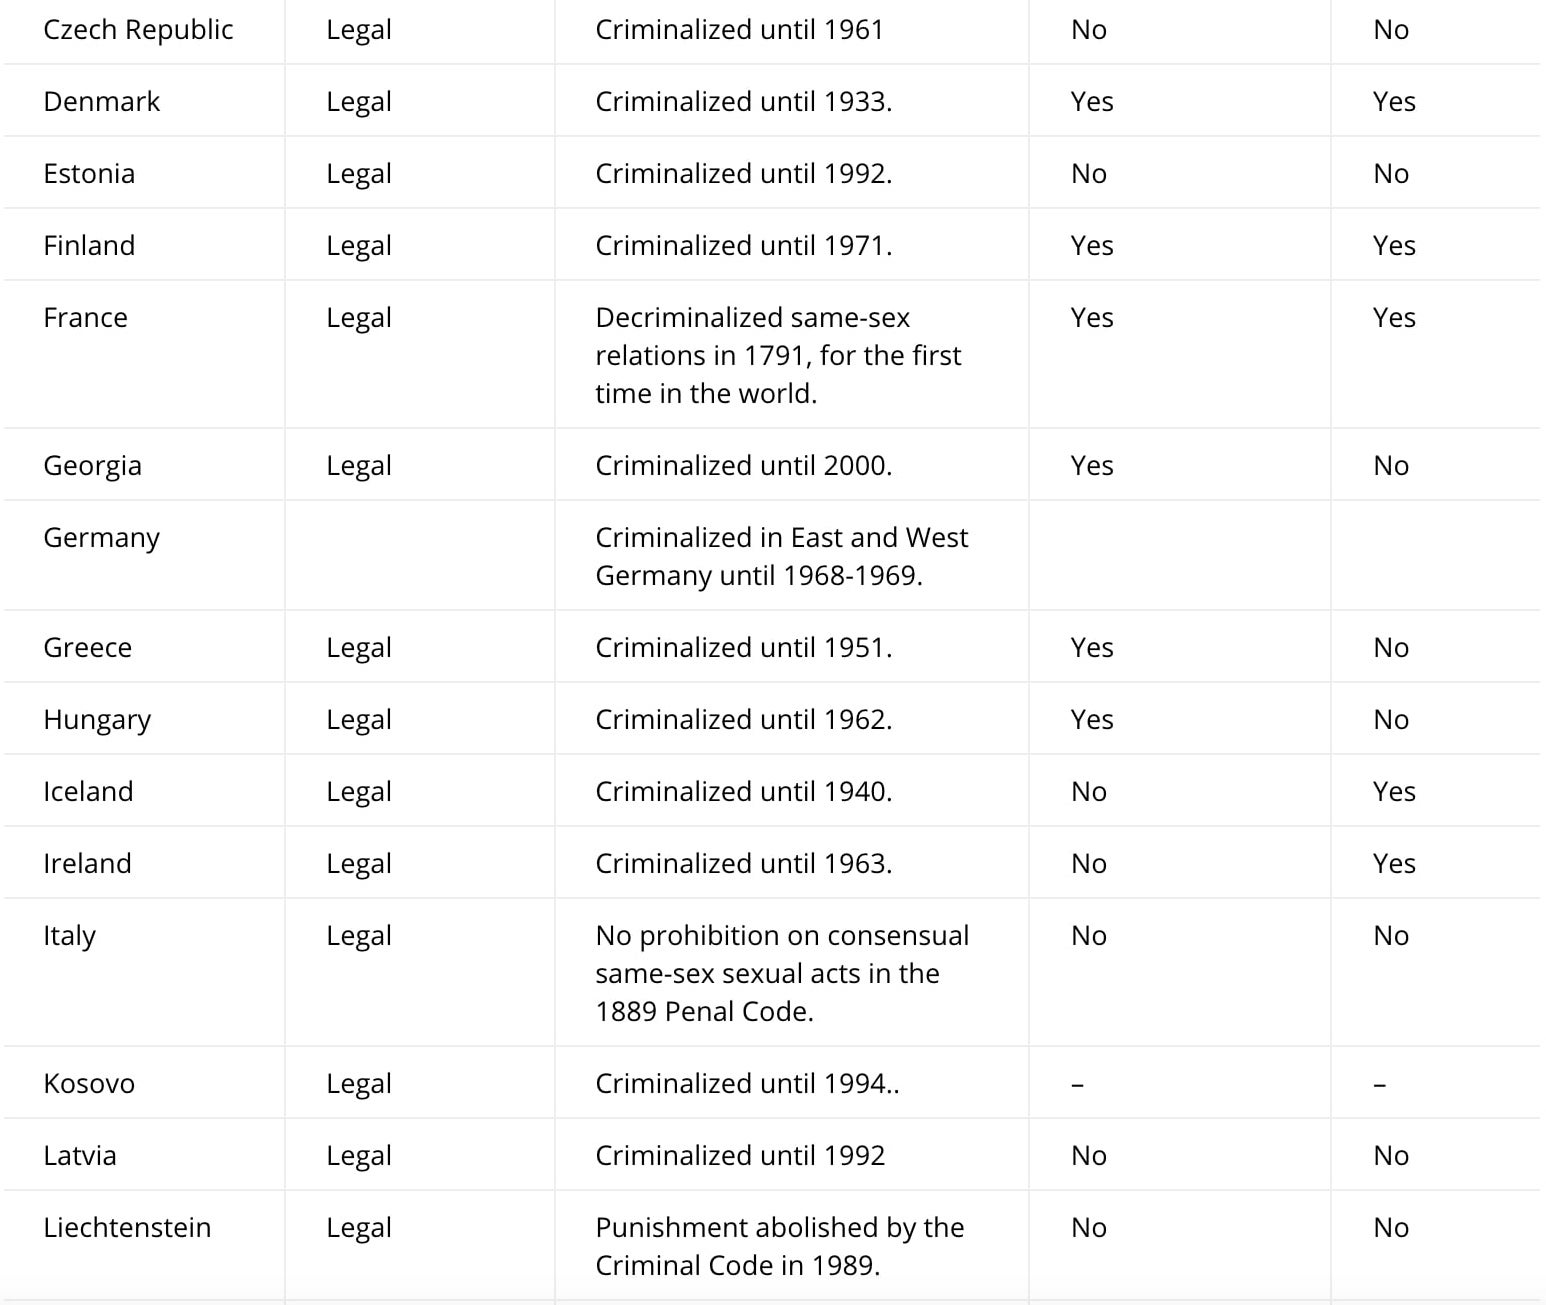Image resolution: width=1546 pixels, height=1305 pixels.
Task: Click the Czech Republic country name
Action: coord(138,30)
